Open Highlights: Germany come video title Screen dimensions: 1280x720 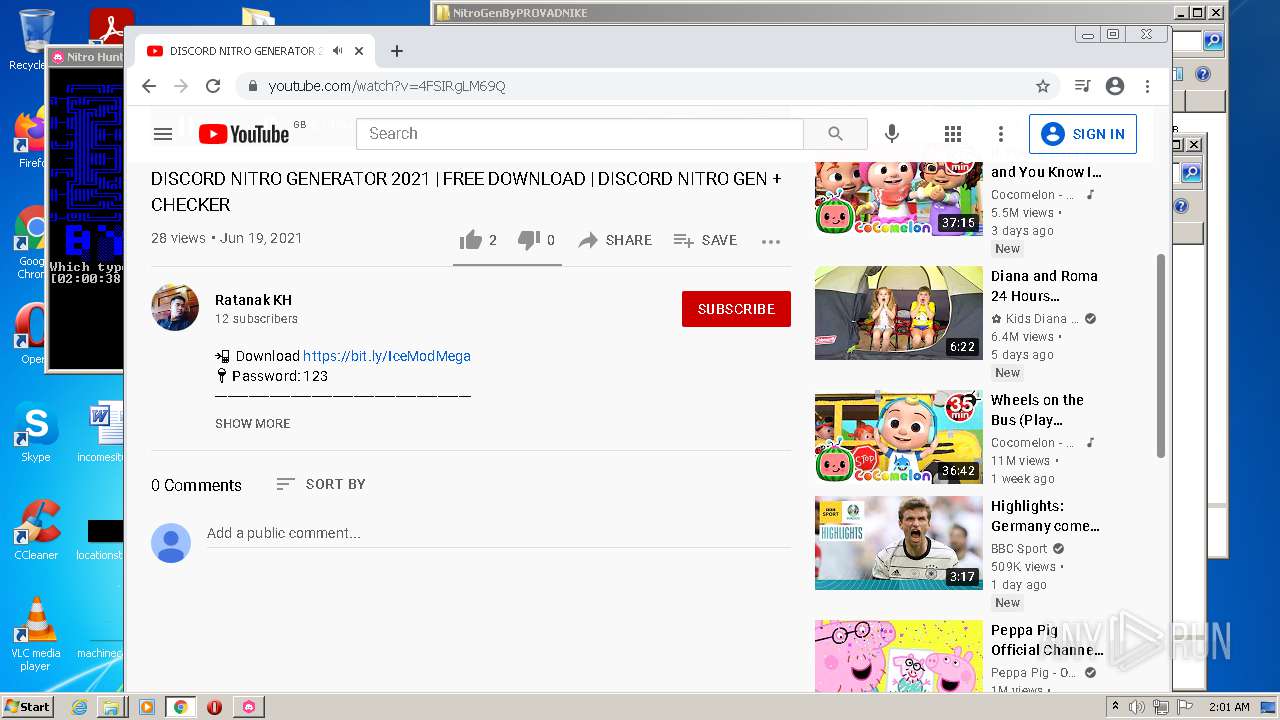(1045, 516)
